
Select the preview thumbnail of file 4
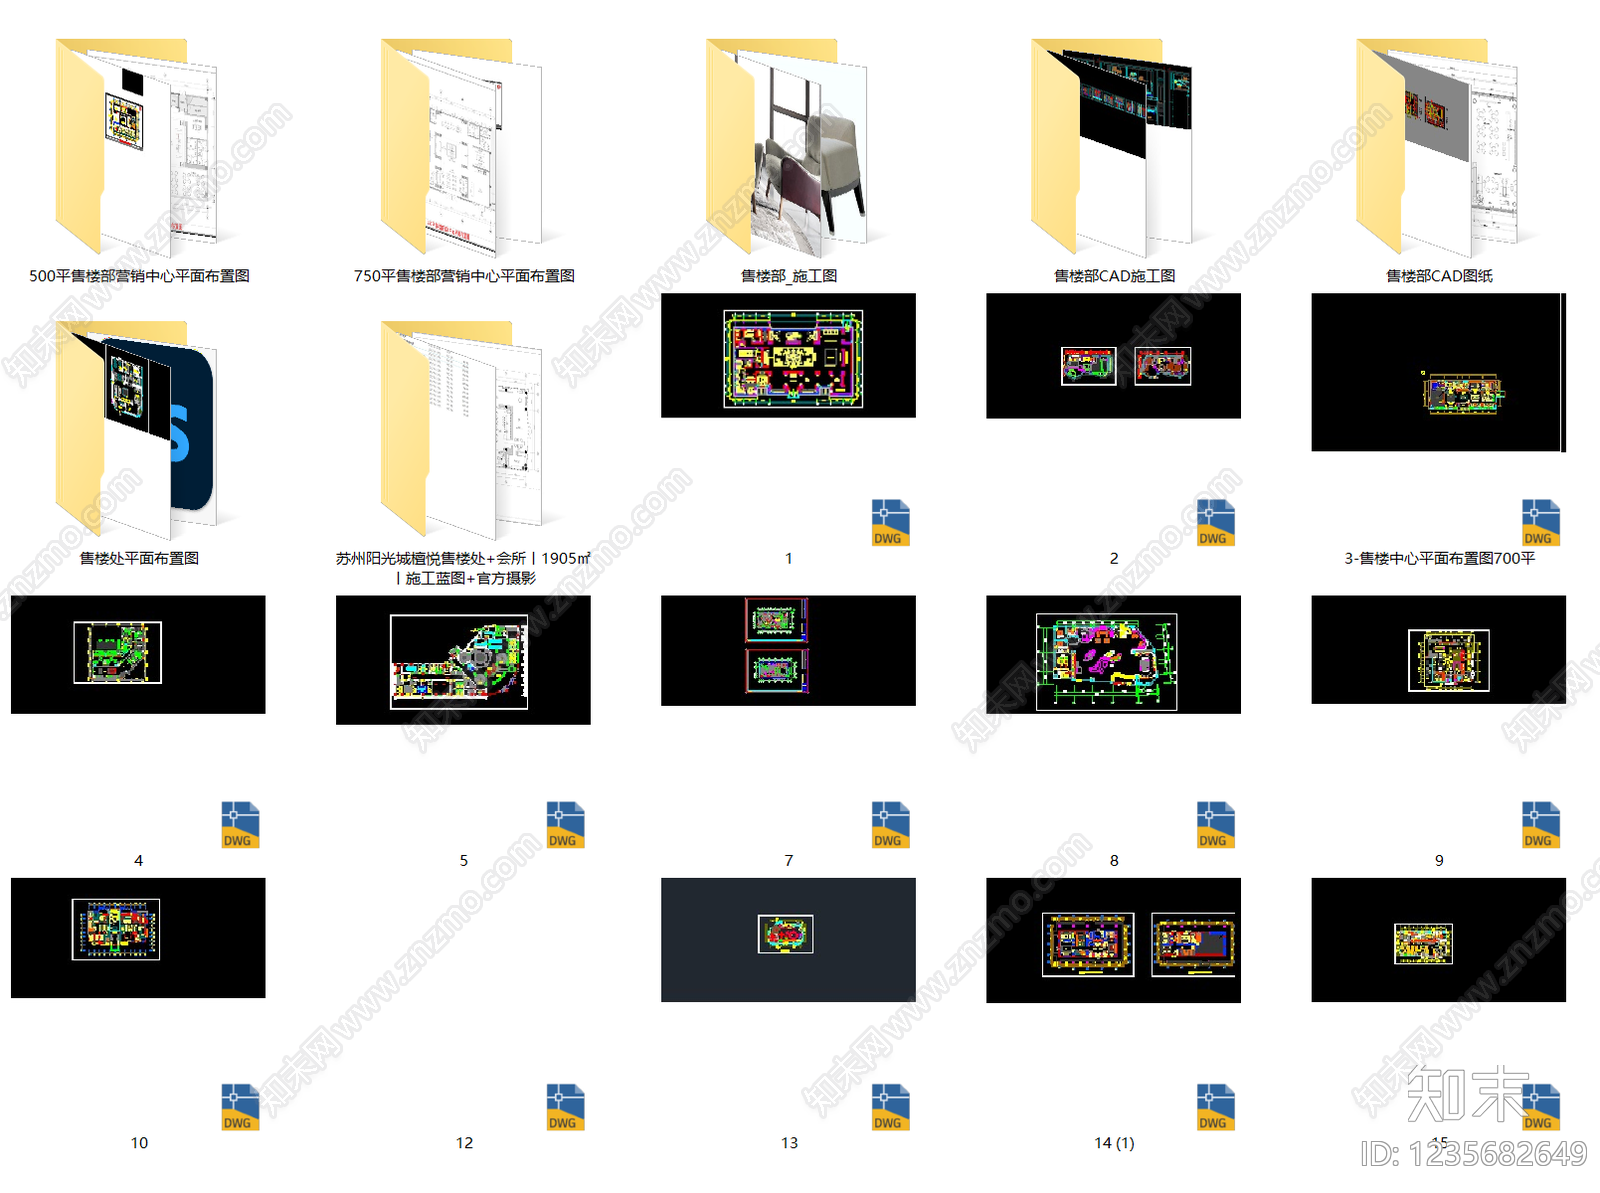pos(138,654)
